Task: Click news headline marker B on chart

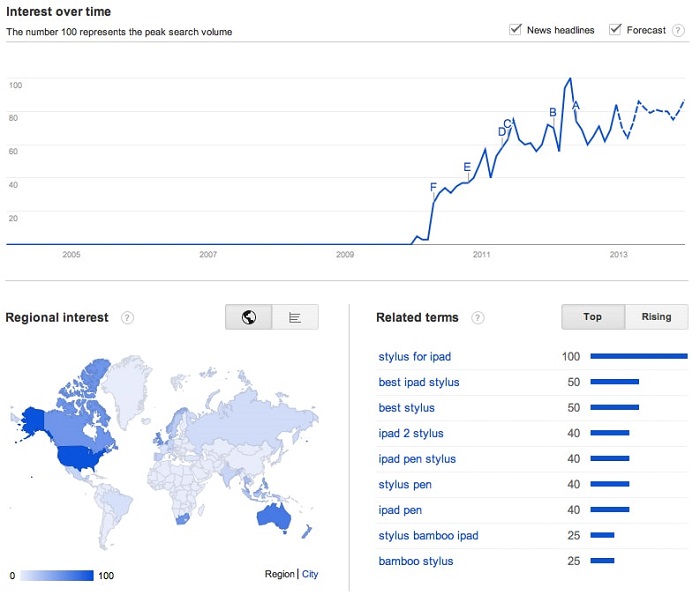Action: [553, 113]
